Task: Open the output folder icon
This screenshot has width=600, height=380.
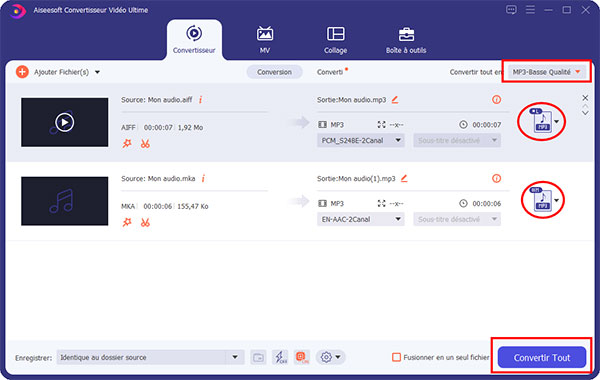Action: (x=258, y=357)
